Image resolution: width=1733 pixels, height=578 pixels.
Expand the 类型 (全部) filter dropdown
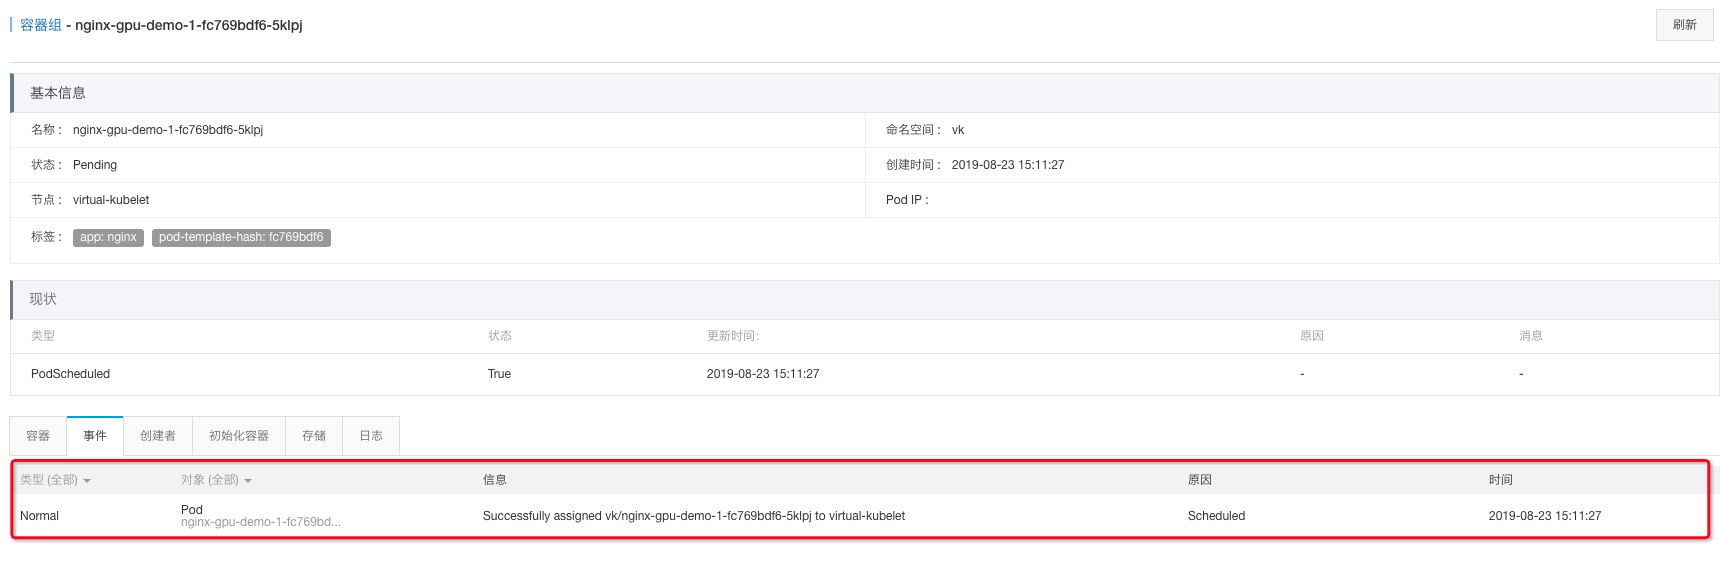(x=55, y=480)
